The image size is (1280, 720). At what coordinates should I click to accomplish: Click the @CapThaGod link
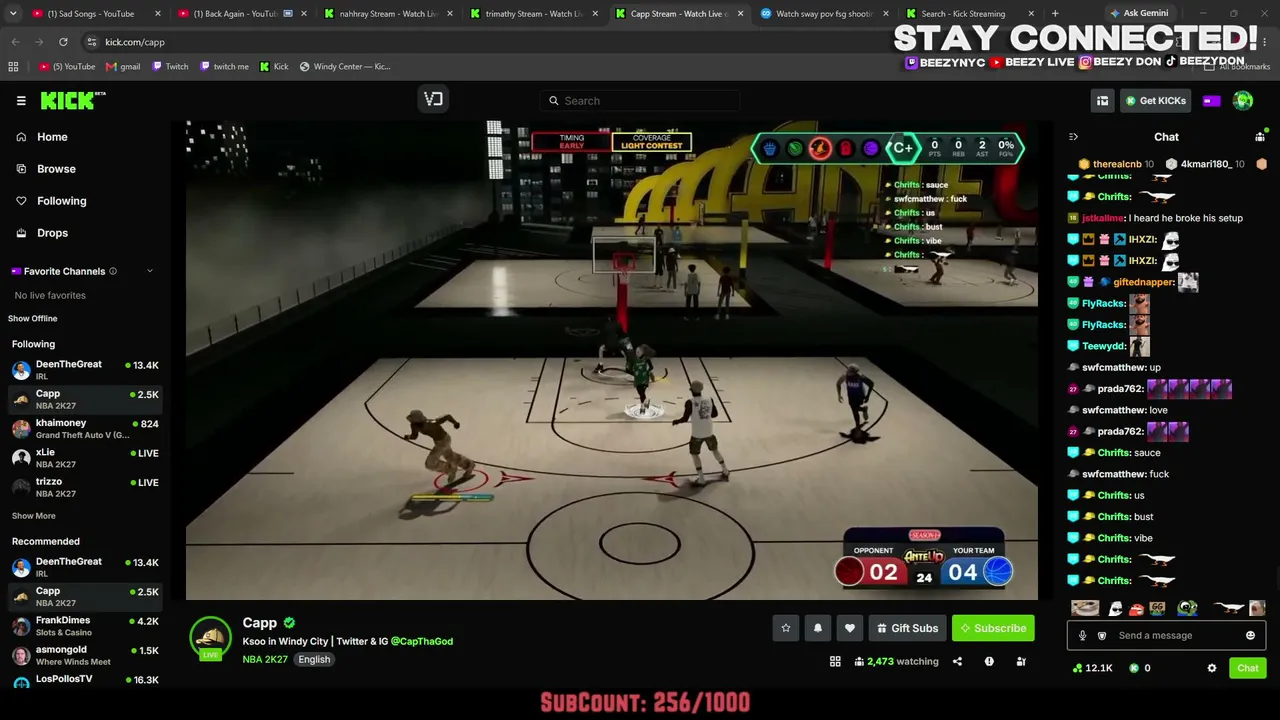pos(422,641)
